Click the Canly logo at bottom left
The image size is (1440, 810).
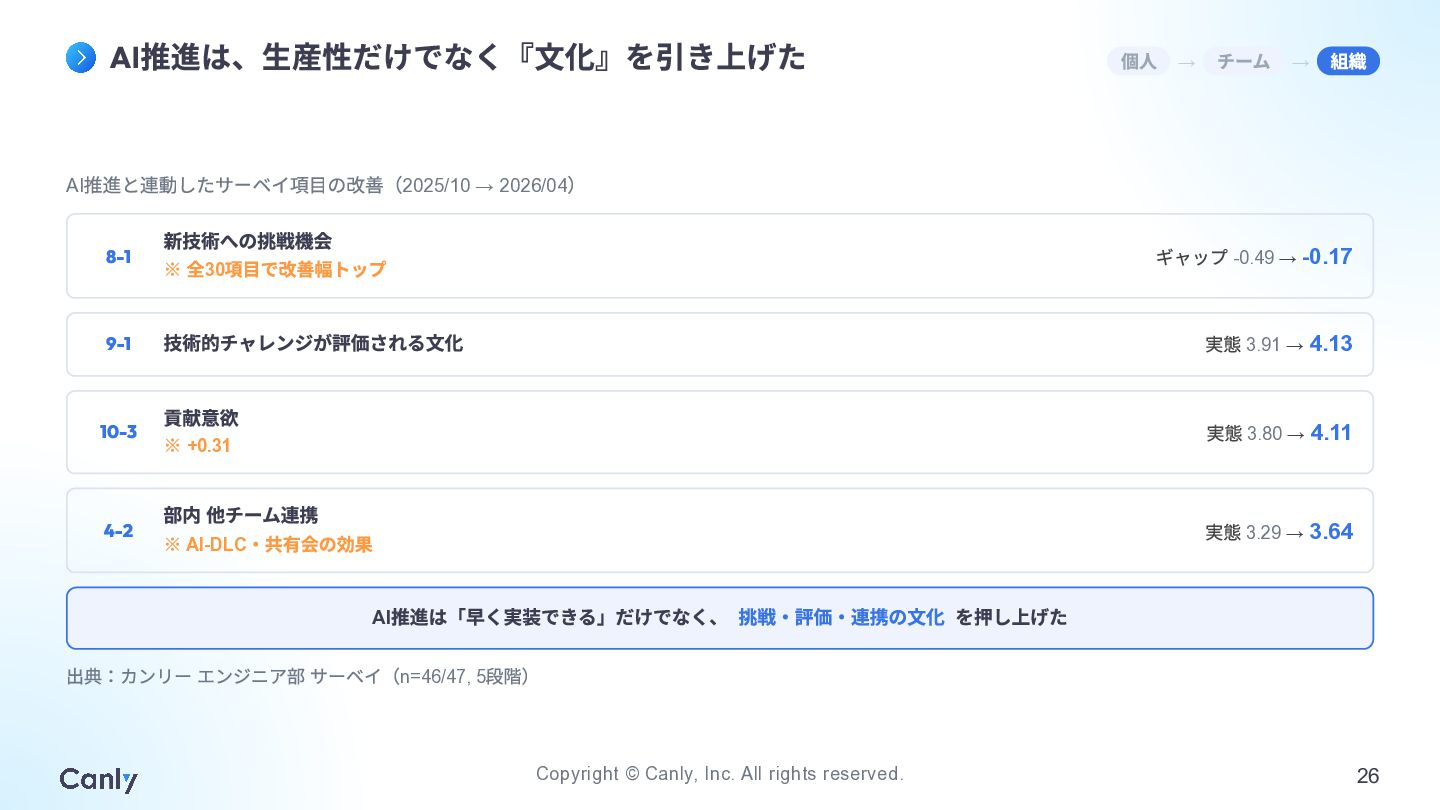pos(98,779)
